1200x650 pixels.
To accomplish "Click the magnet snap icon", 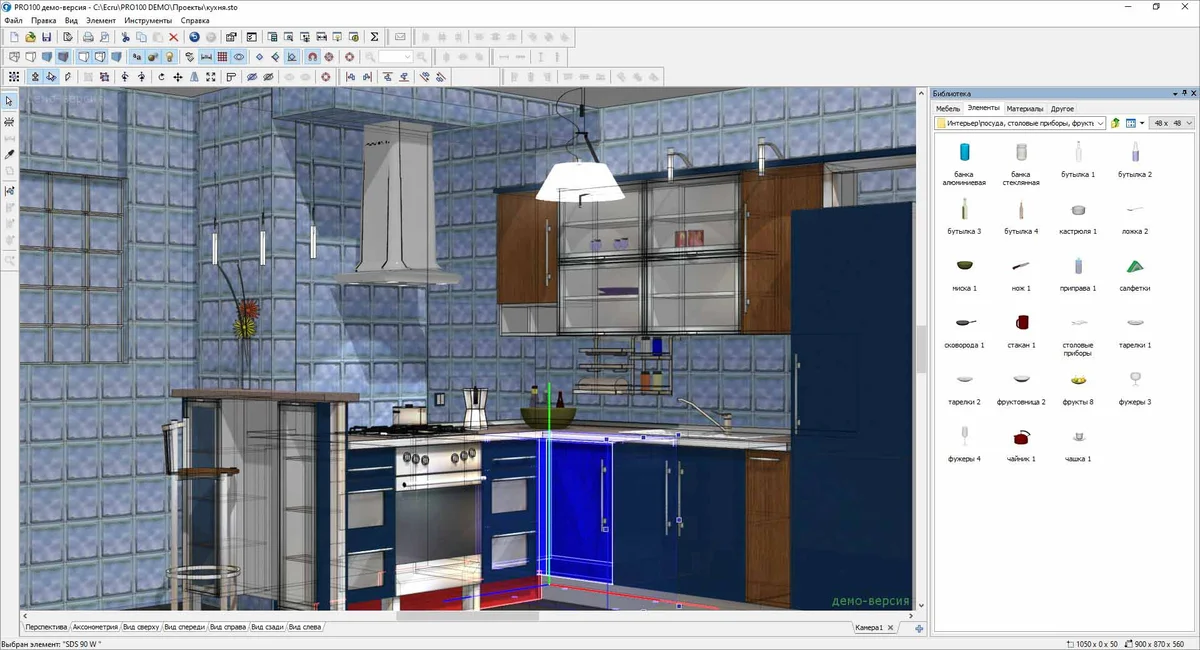I will click(312, 57).
